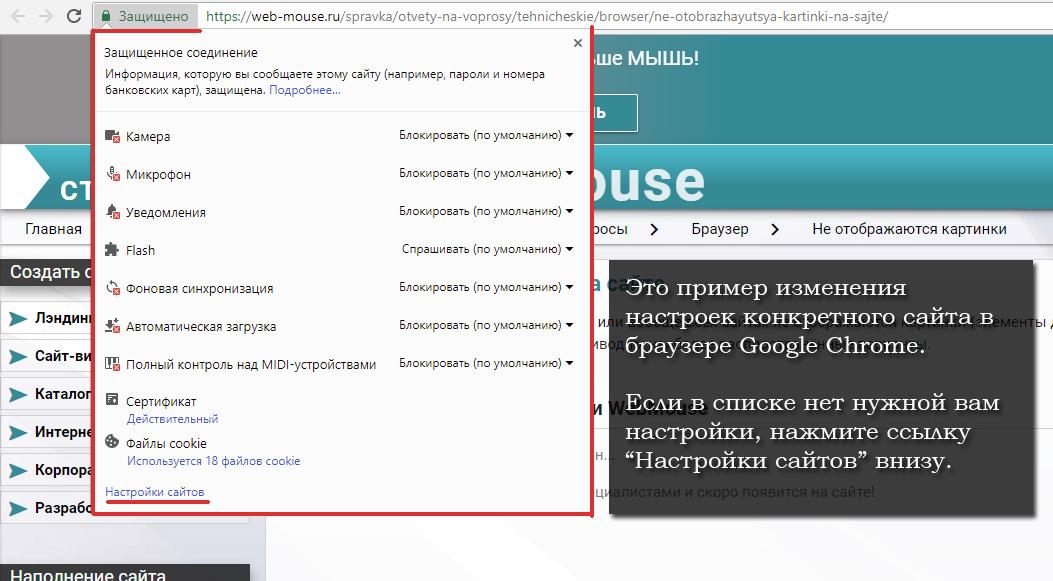
Task: Click the MIDI-устройства piano icon
Action: click(x=112, y=364)
